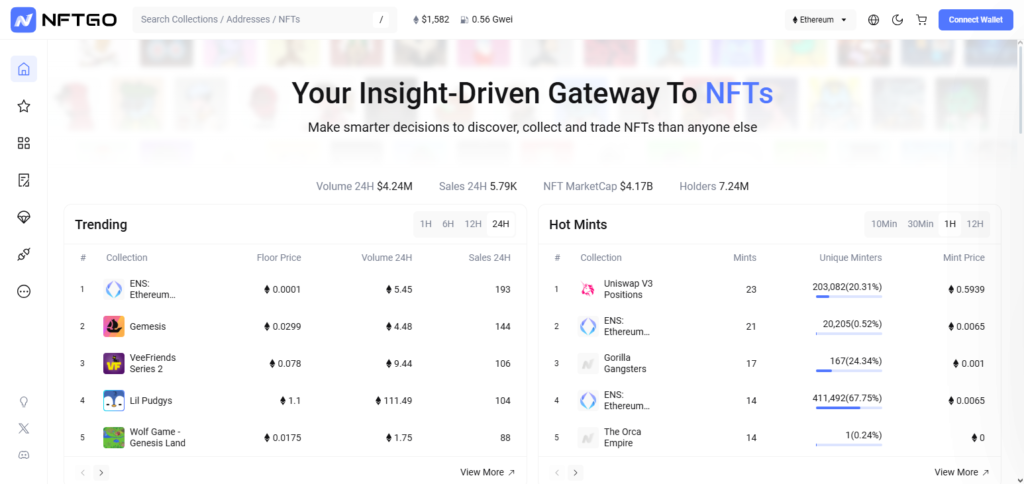
Task: Go to previous Trending page arrow
Action: click(x=83, y=472)
